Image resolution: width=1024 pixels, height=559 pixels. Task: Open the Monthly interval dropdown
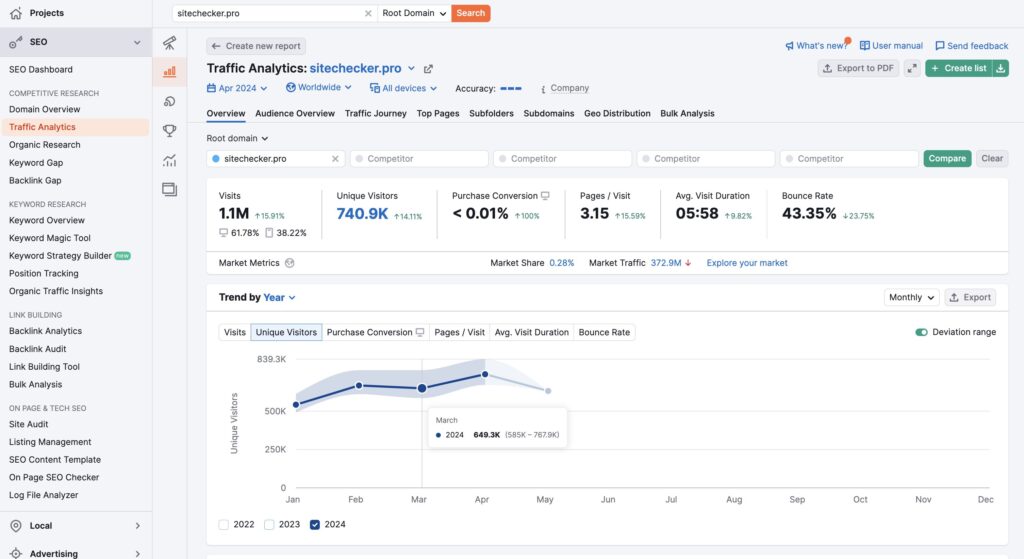click(x=911, y=297)
